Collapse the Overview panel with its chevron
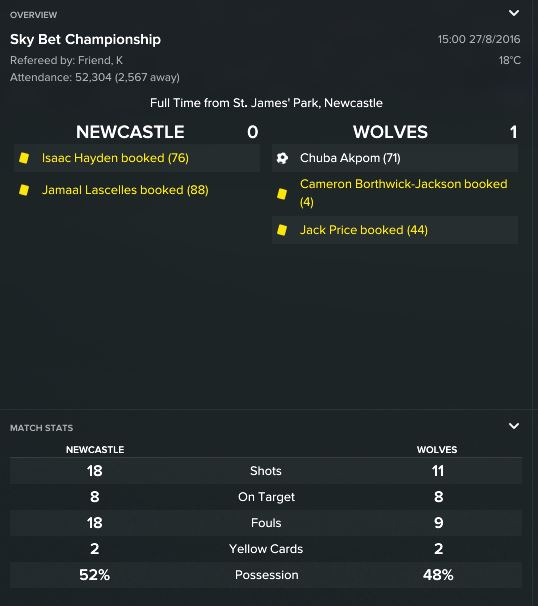Screen dimensions: 538x606 point(514,13)
